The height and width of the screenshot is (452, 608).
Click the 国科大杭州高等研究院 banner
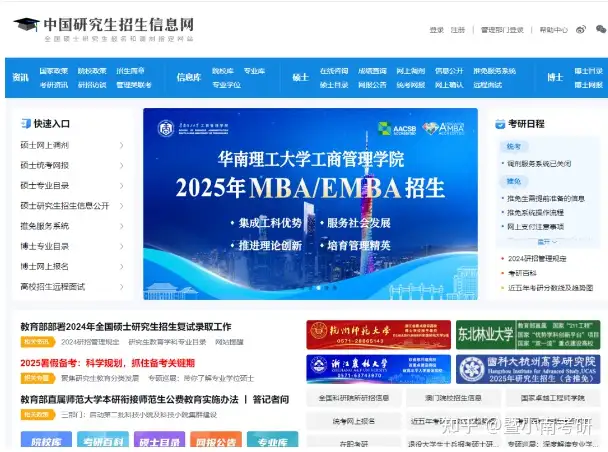528,369
